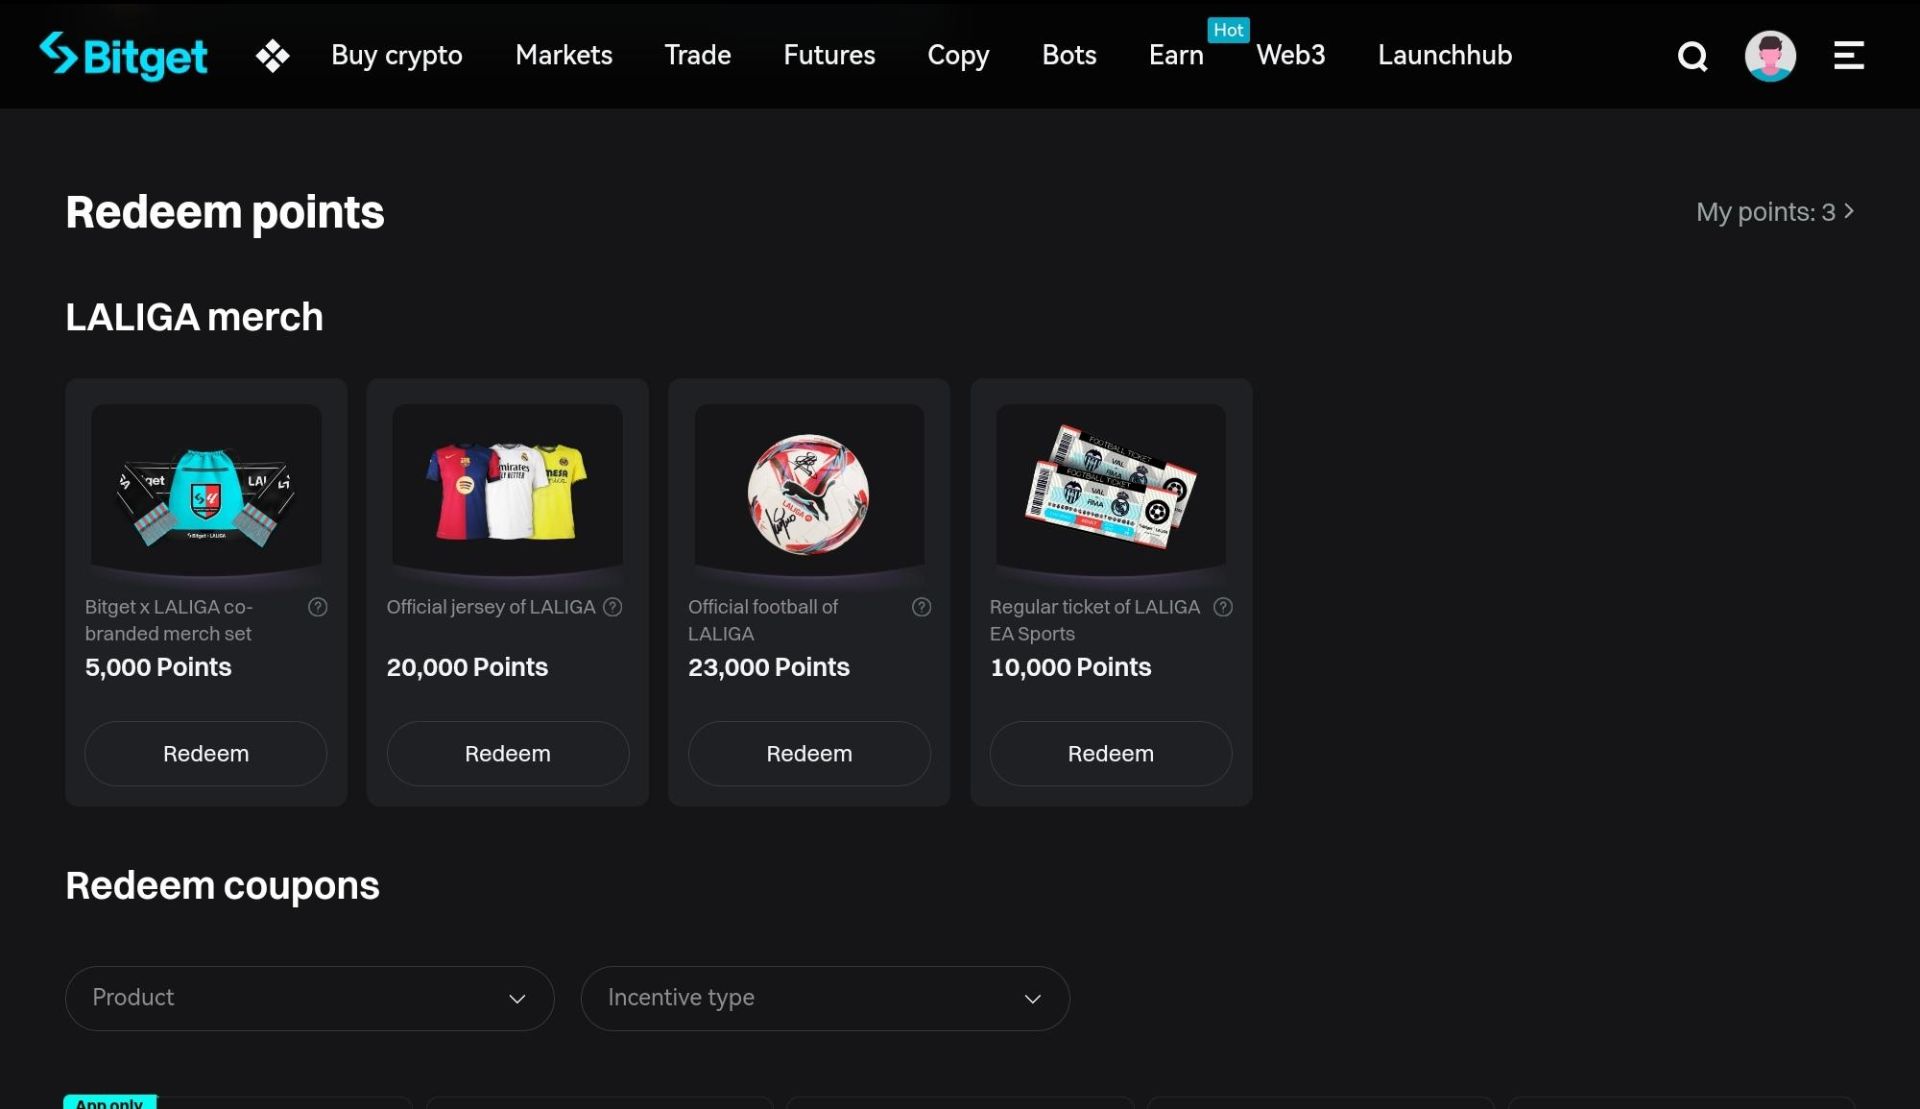
Task: Click the football tickets image
Action: click(1111, 487)
